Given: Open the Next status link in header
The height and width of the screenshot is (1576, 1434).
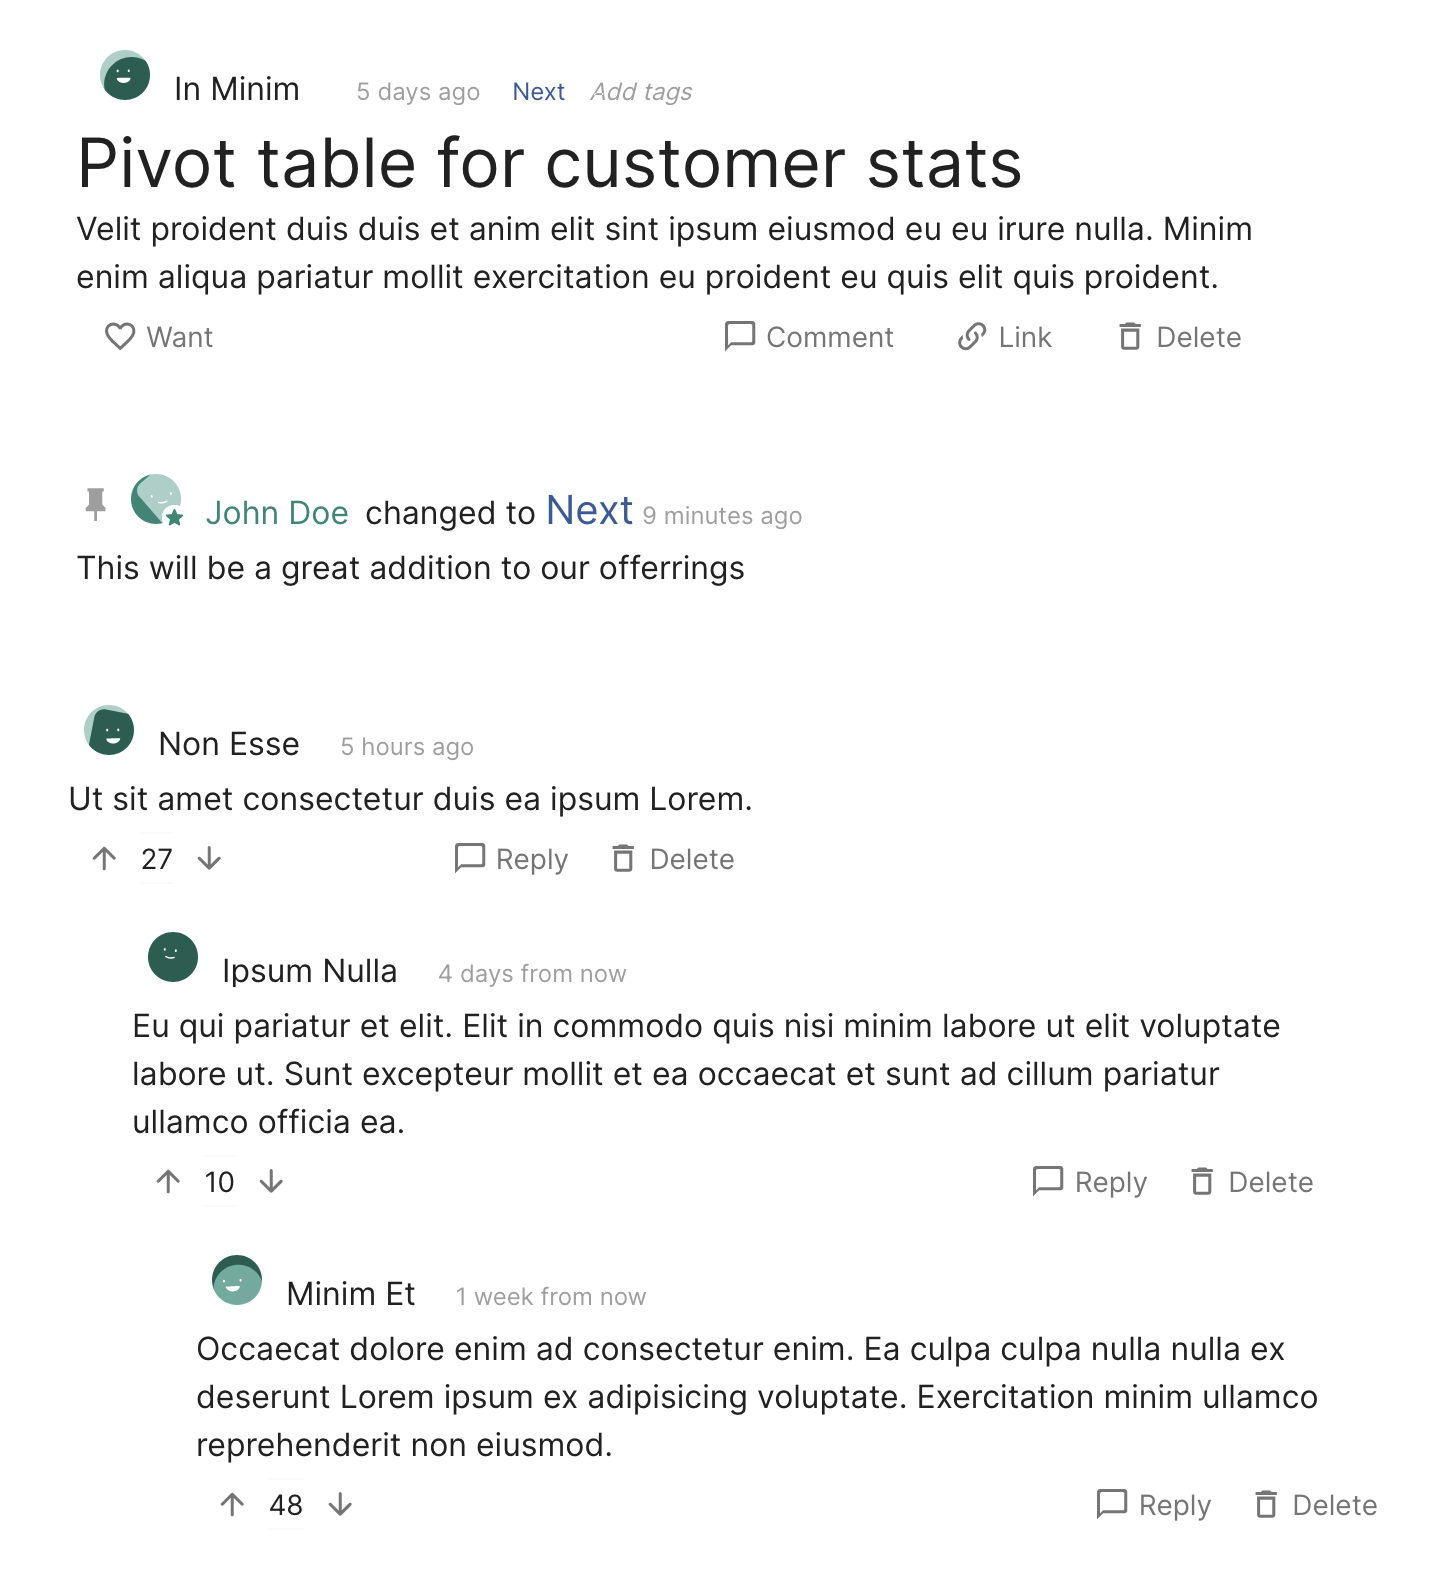Looking at the screenshot, I should pos(538,92).
